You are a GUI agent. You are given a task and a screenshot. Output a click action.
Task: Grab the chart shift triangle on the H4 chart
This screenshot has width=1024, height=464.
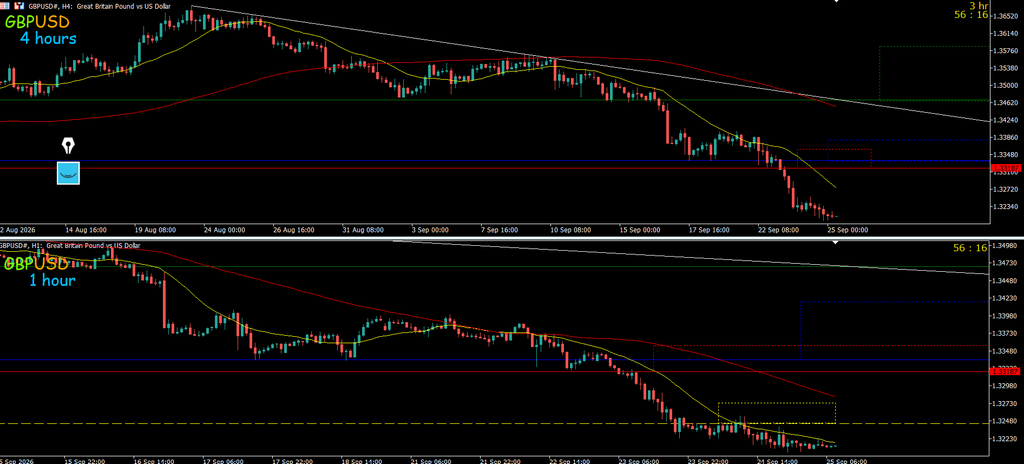pyautogui.click(x=837, y=2)
